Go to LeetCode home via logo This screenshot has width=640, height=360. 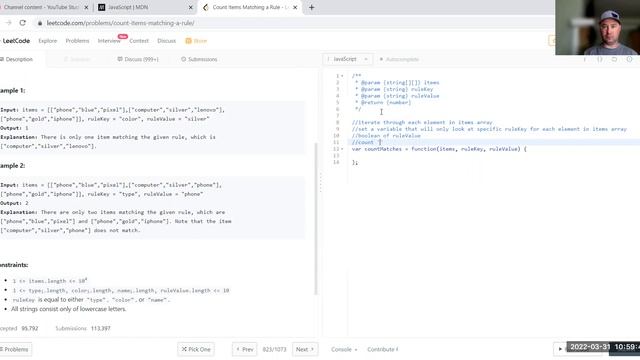click(16, 41)
